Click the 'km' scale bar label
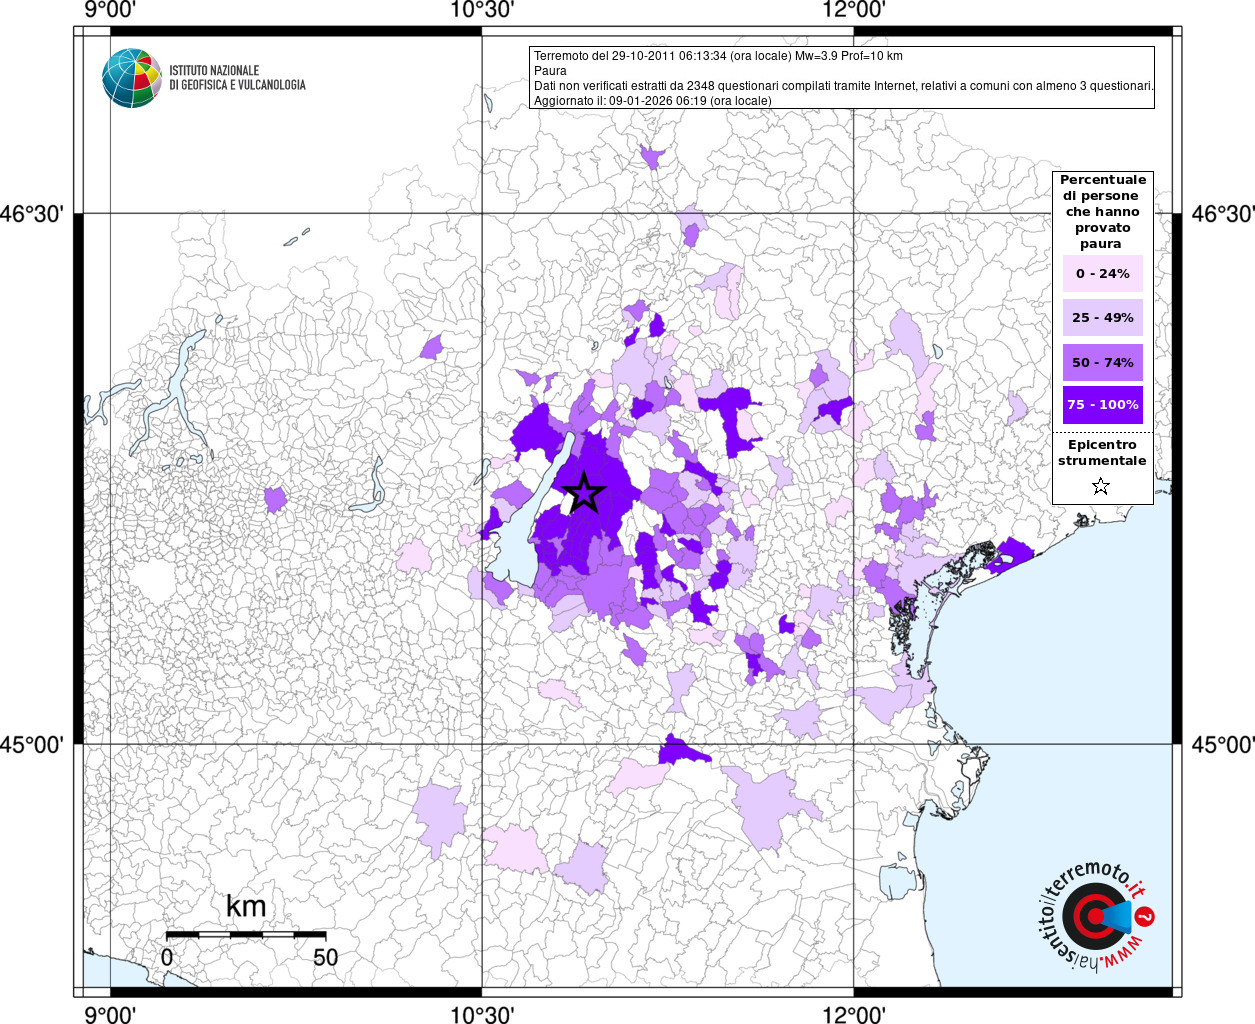The image size is (1255, 1024). coord(246,906)
